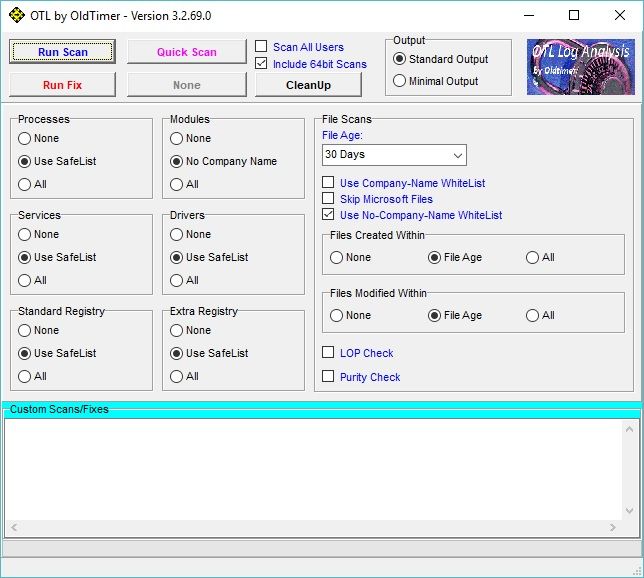The height and width of the screenshot is (578, 644).
Task: Click inside the Custom Scans/Fixes text box
Action: [x=314, y=470]
